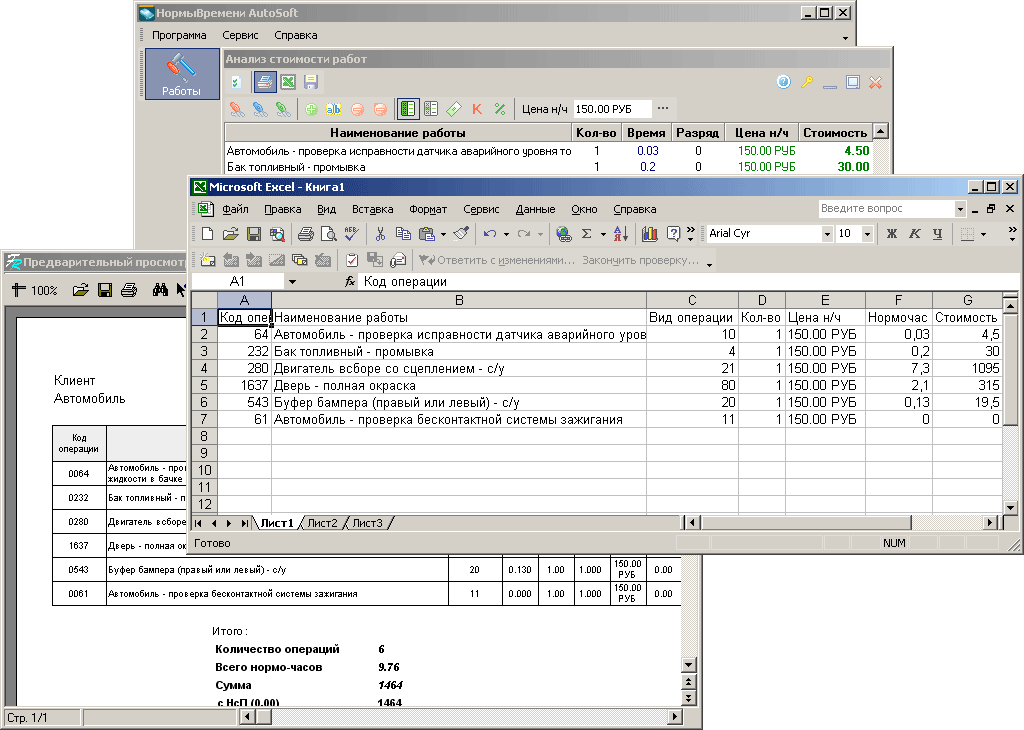The height and width of the screenshot is (730, 1024).
Task: Switch to the Лист2 sheet tab
Action: (x=322, y=523)
